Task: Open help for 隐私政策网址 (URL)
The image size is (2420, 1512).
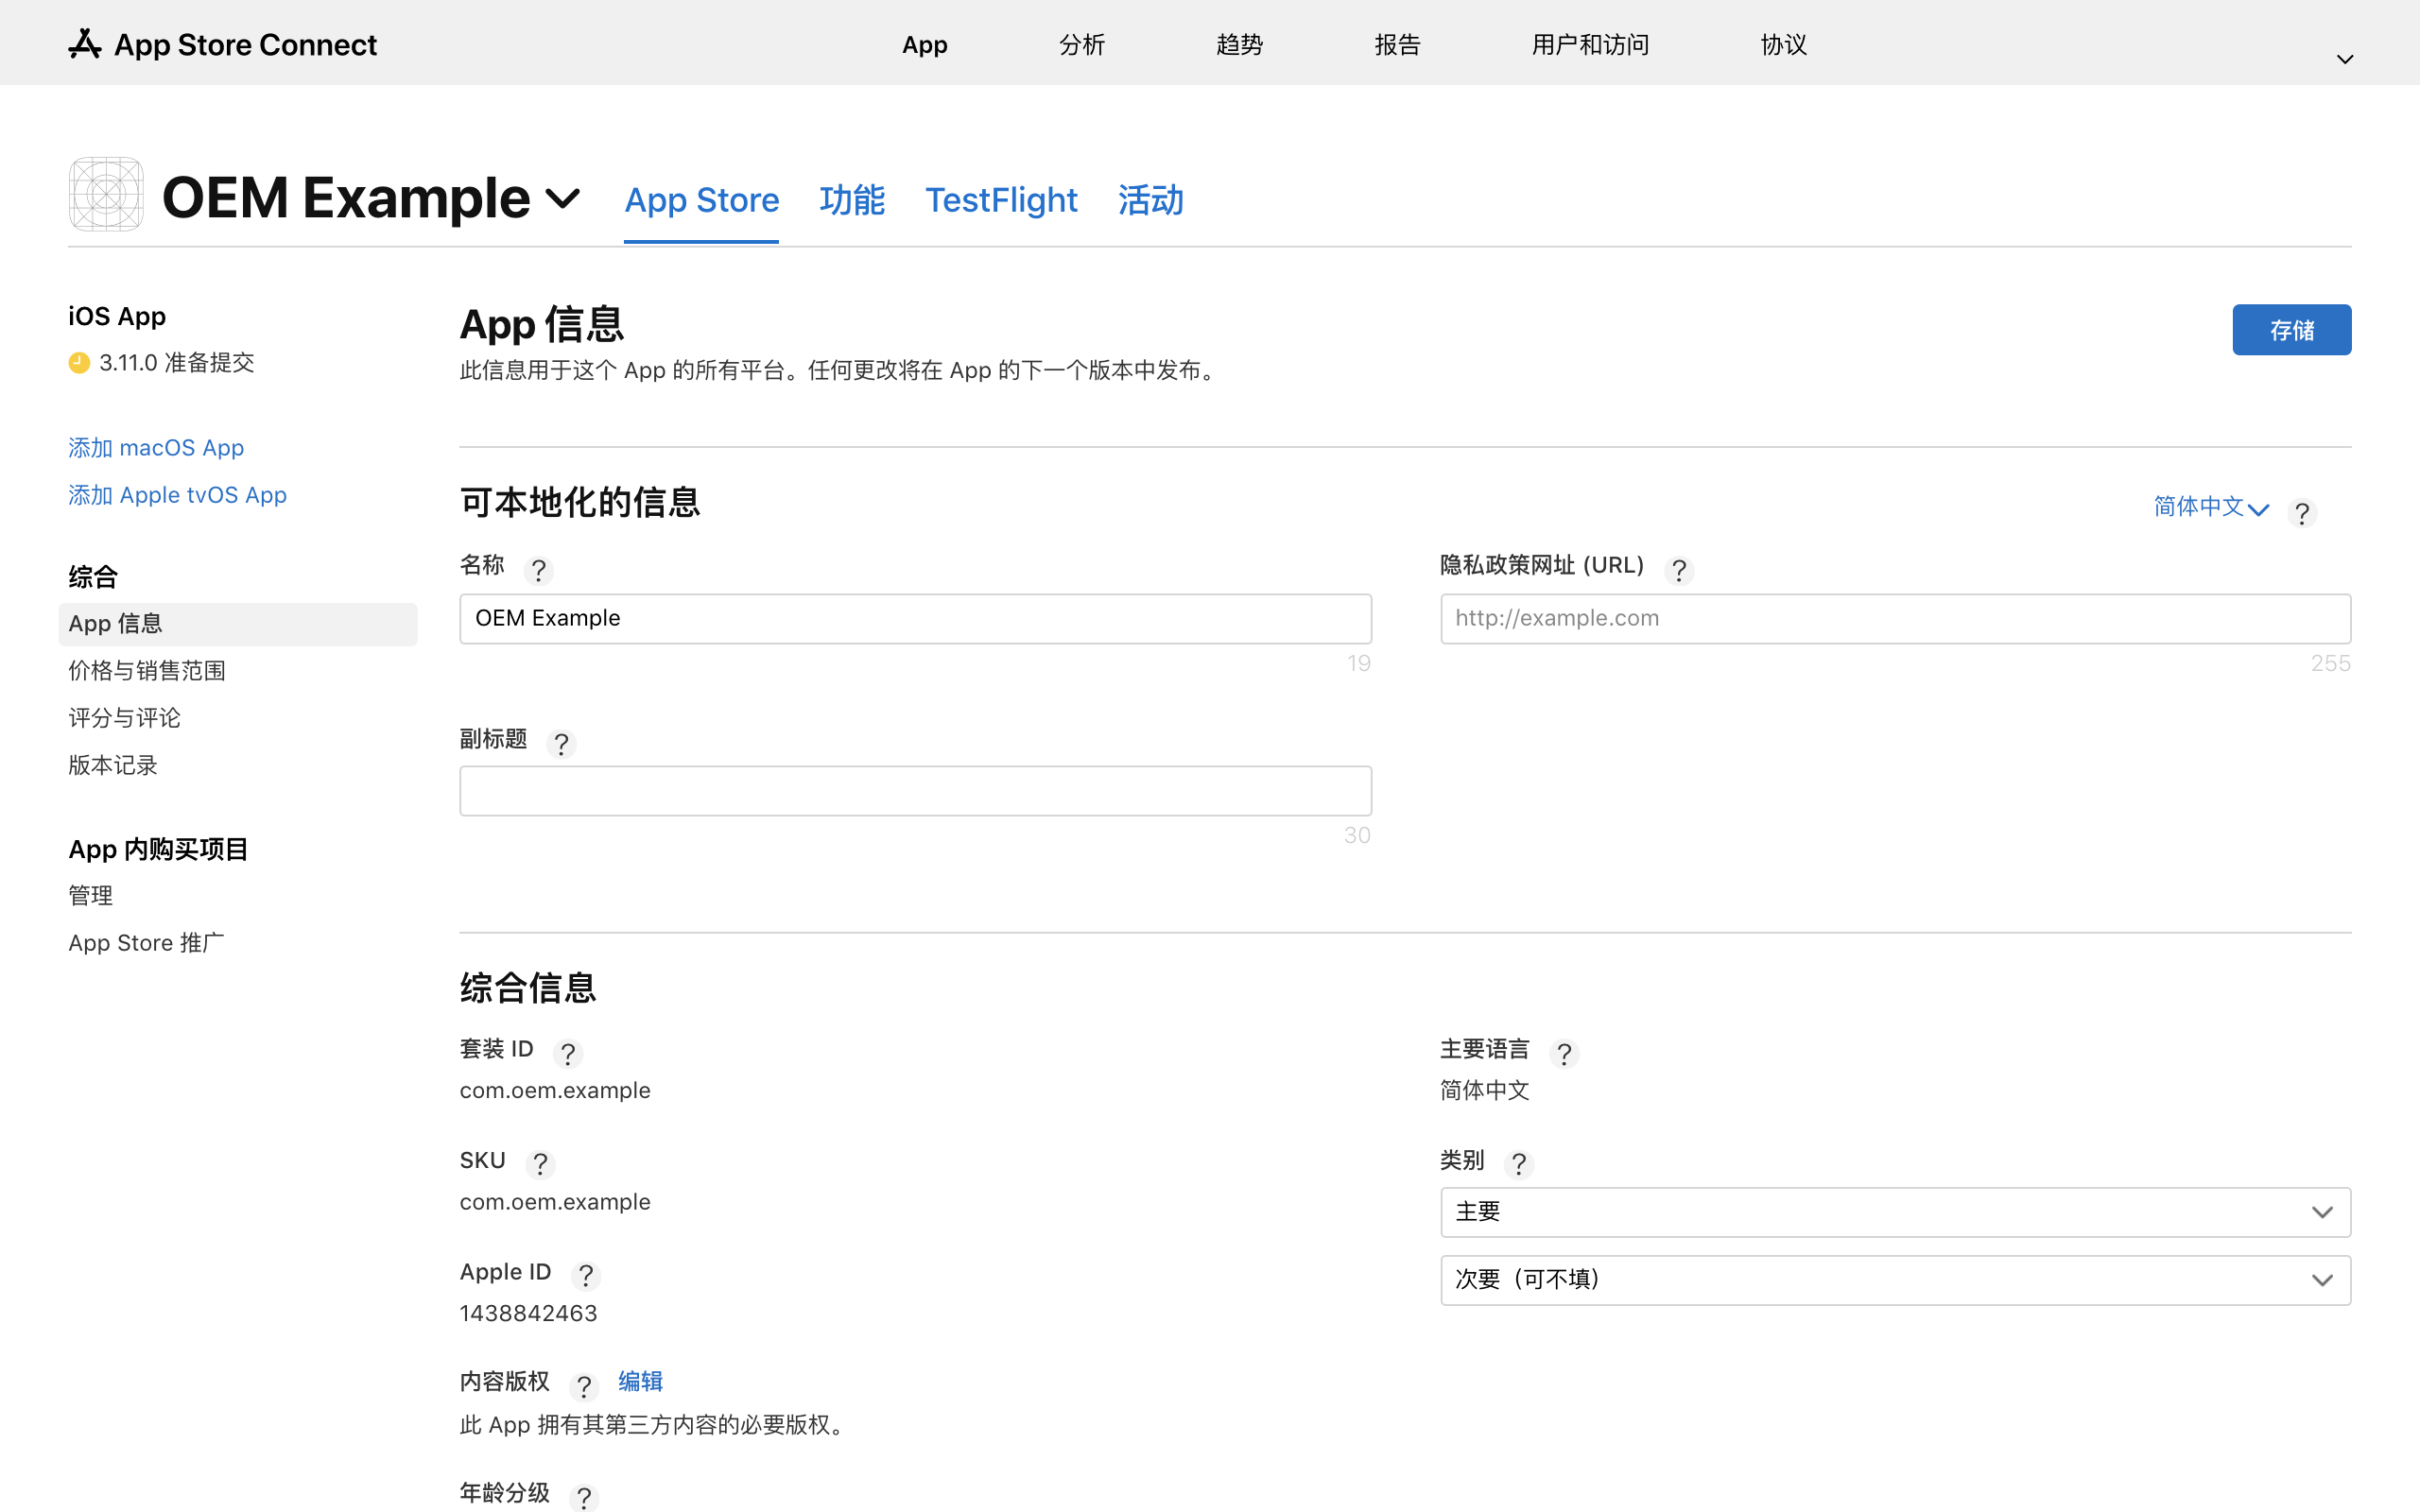Action: (x=1679, y=570)
